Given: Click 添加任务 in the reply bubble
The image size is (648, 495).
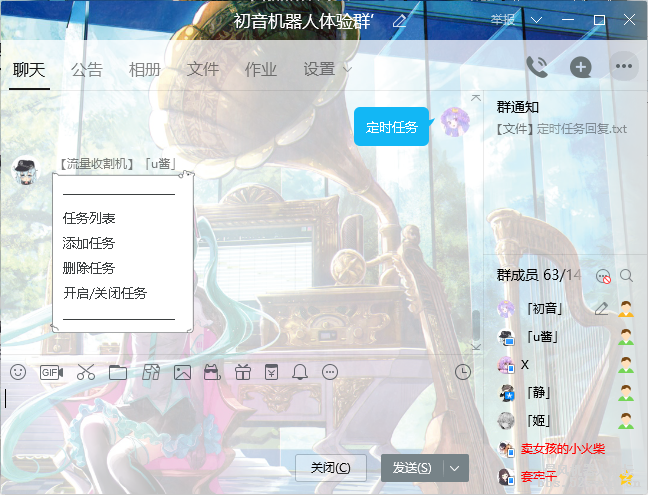Looking at the screenshot, I should (88, 243).
